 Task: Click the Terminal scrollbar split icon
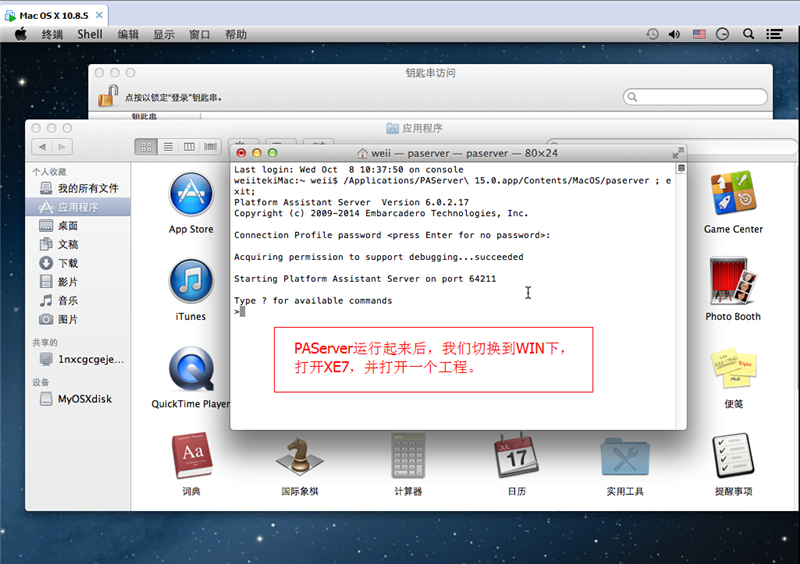681,168
